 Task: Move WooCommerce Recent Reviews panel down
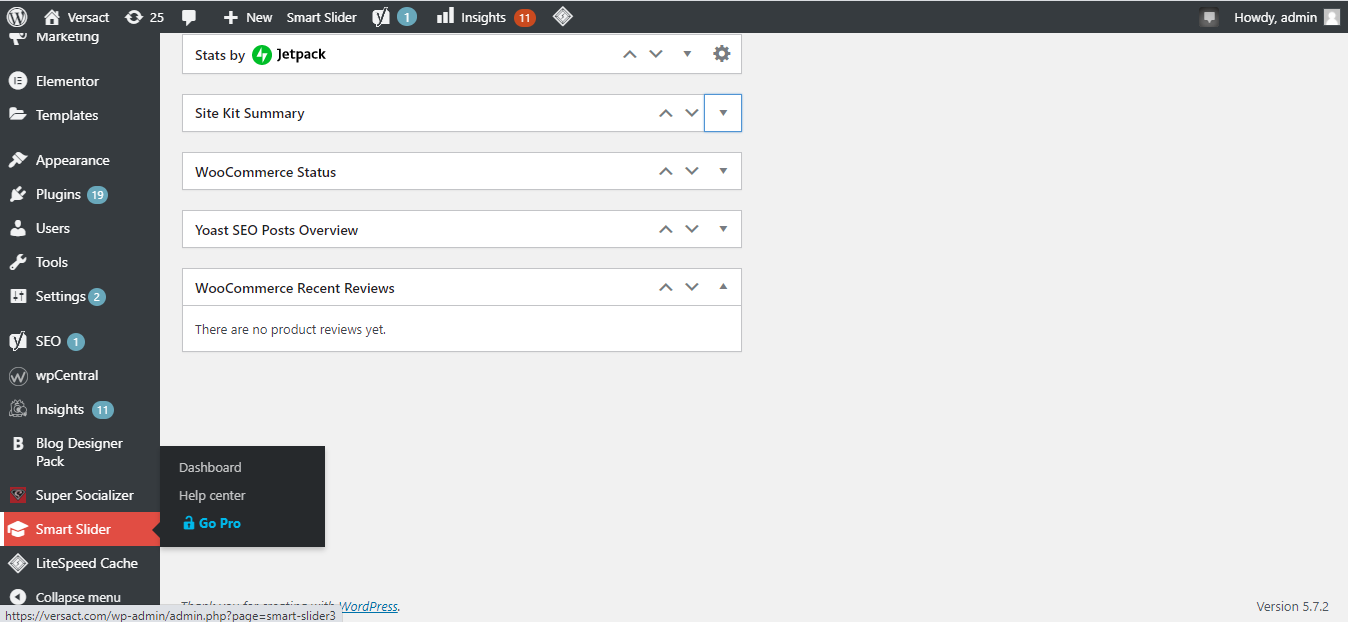[x=692, y=287]
